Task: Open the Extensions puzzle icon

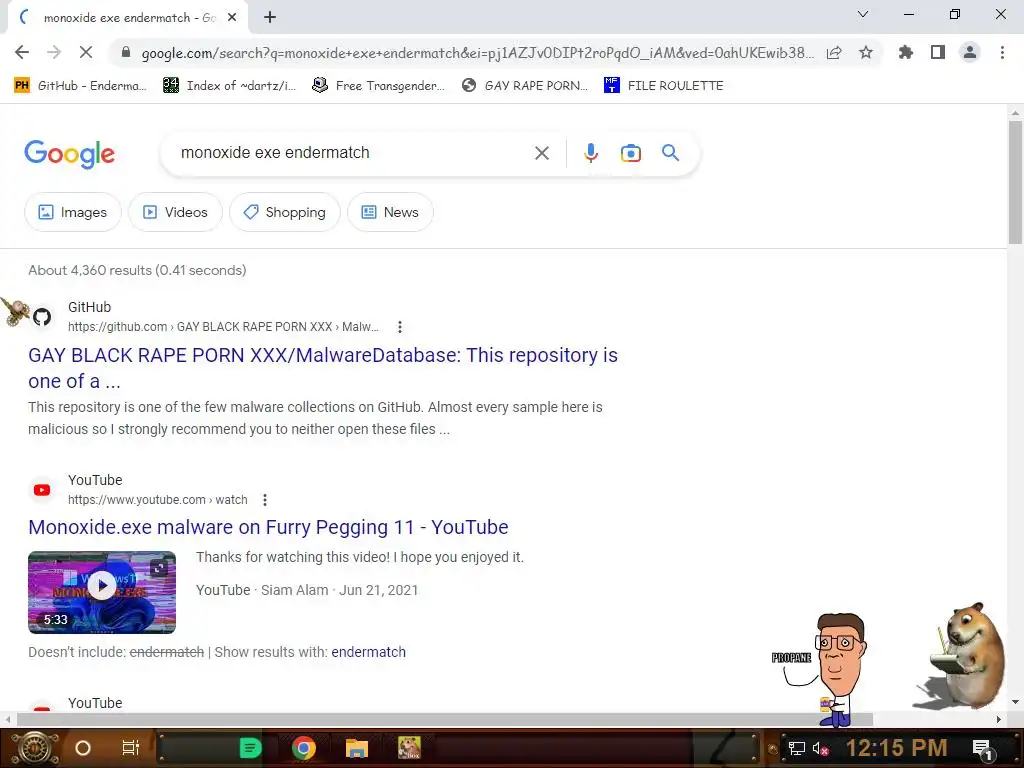Action: click(906, 52)
